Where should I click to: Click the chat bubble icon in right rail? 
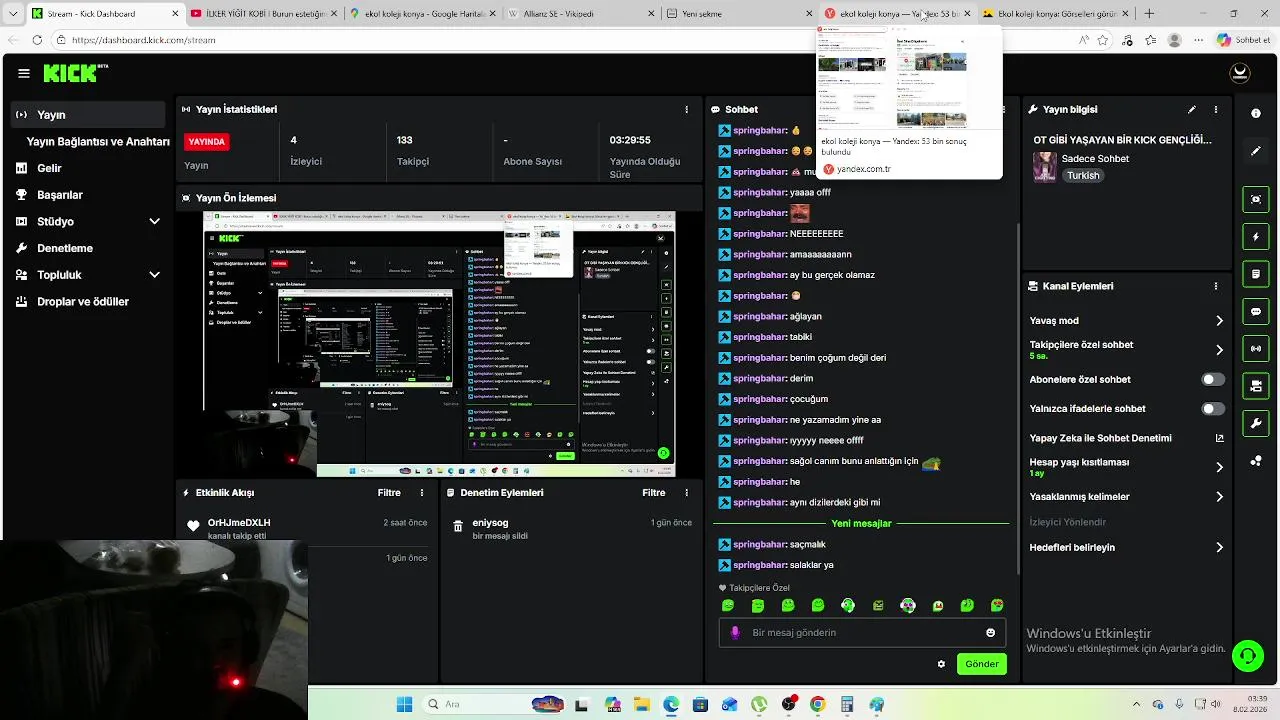point(1256,312)
